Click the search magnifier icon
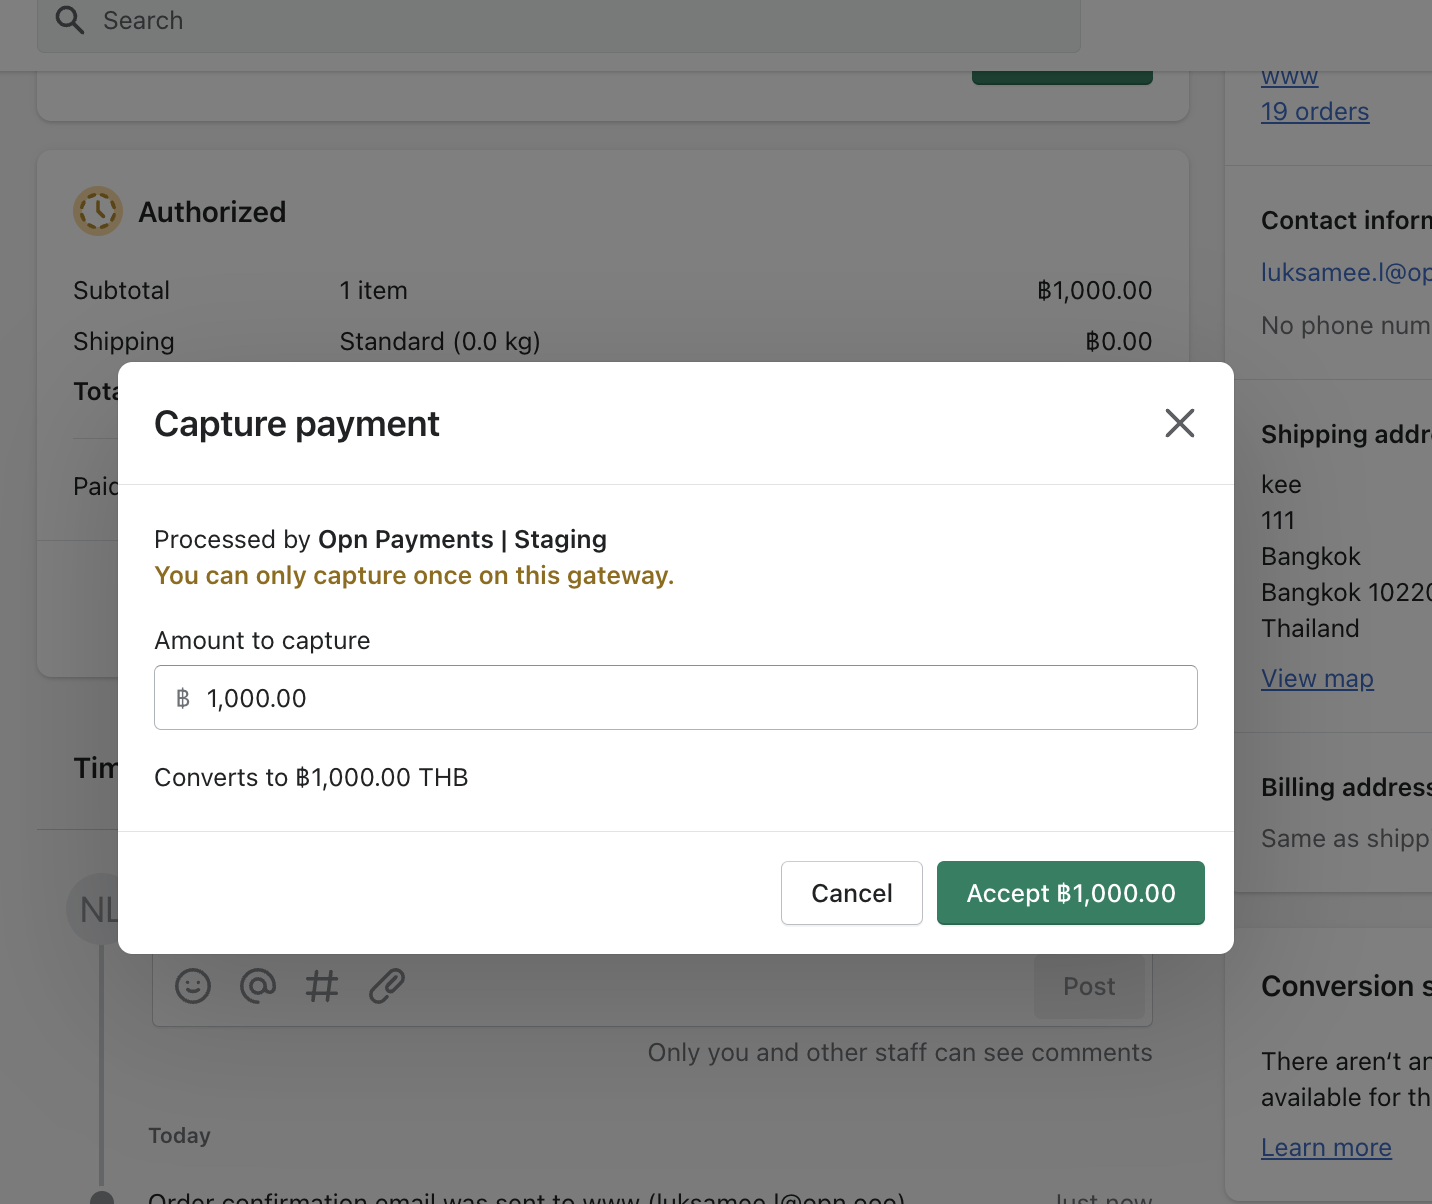 pos(68,20)
